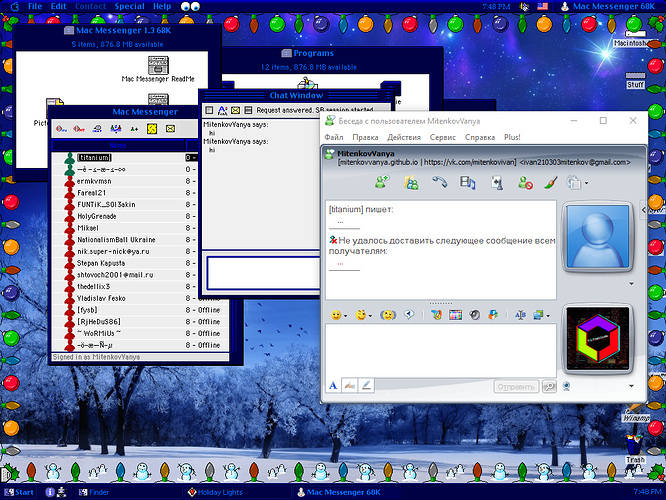The image size is (666, 500).
Task: Click the wink emoticon icon
Action: tap(361, 315)
